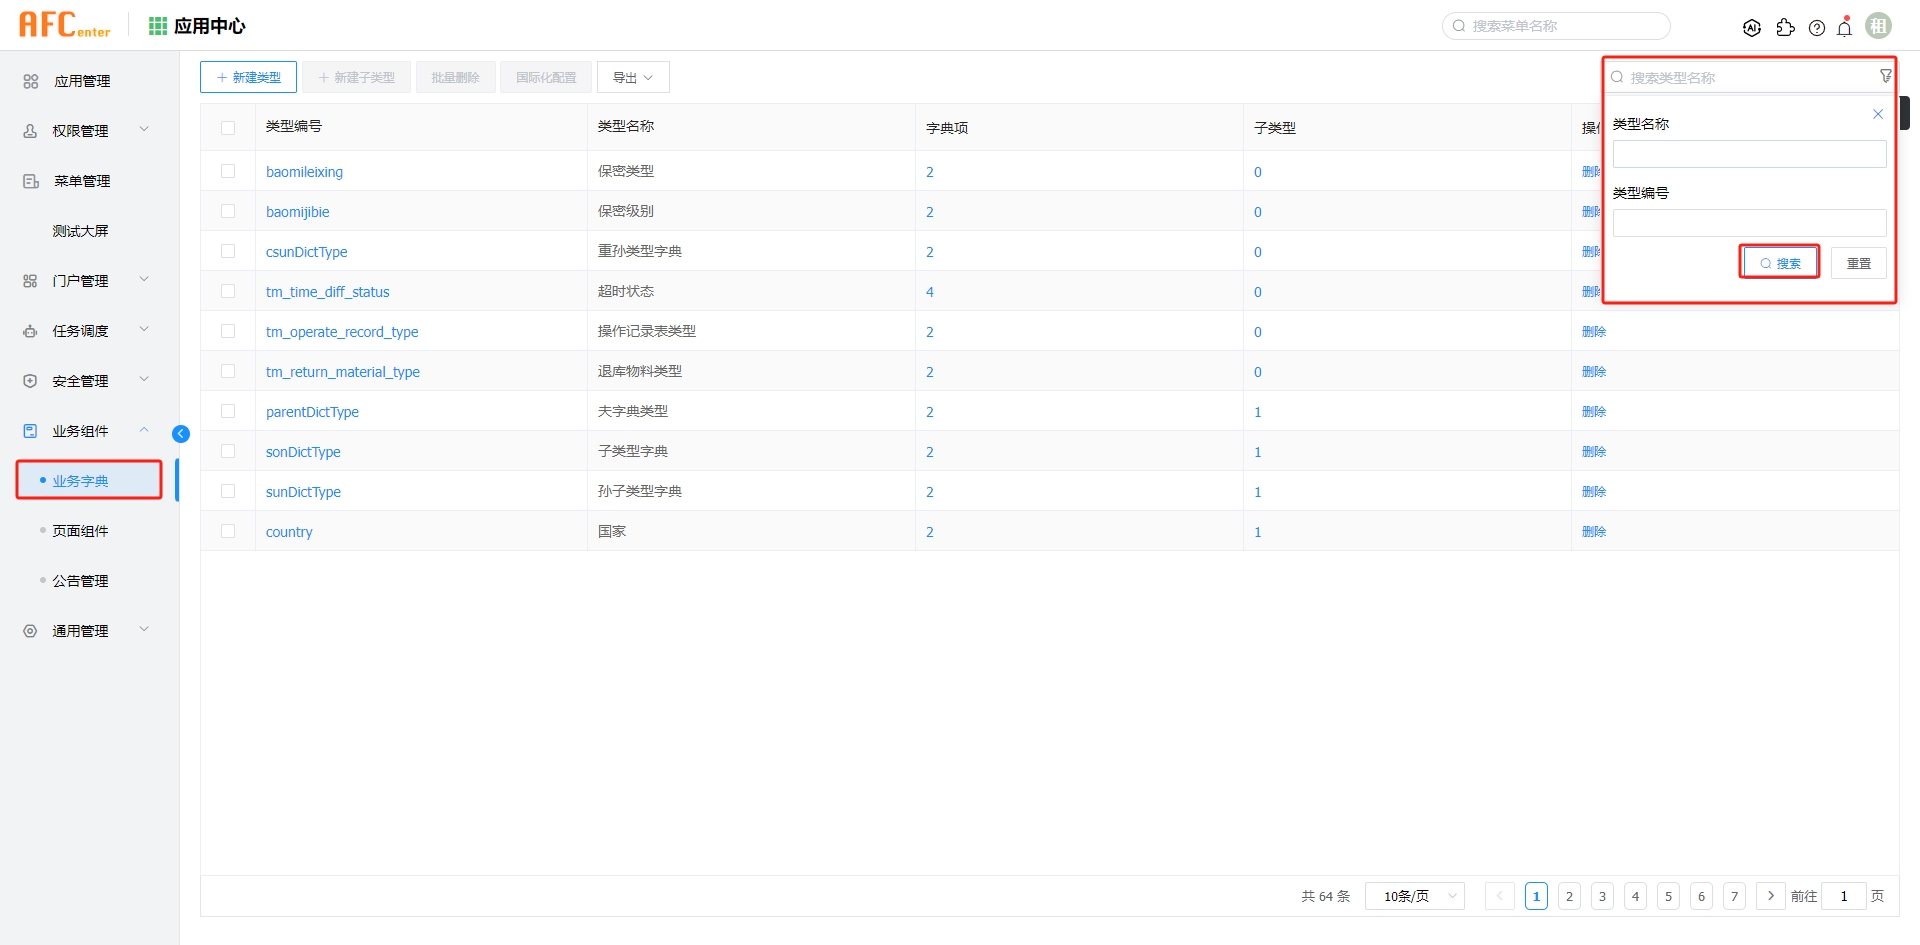Open the 导出 export dropdown
1920x945 pixels.
click(632, 77)
